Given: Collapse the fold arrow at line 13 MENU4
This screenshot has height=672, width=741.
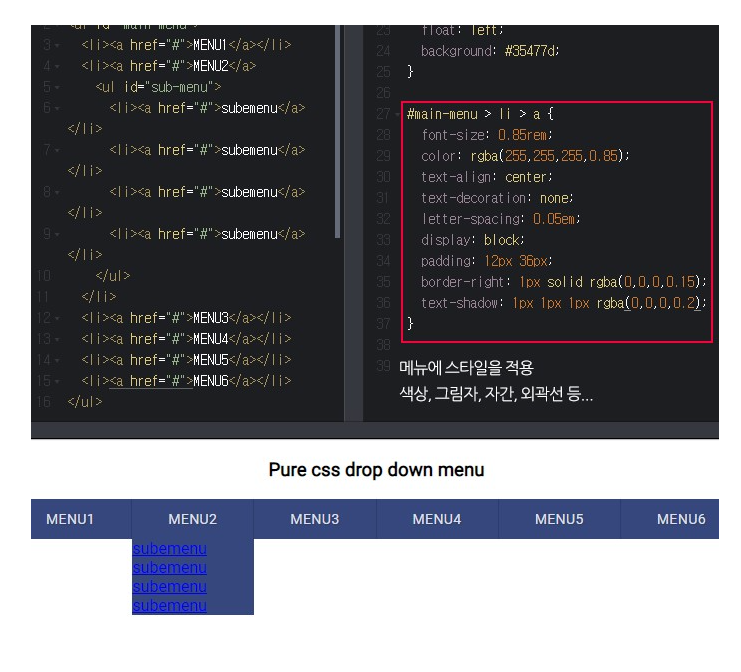Looking at the screenshot, I should coord(57,340).
